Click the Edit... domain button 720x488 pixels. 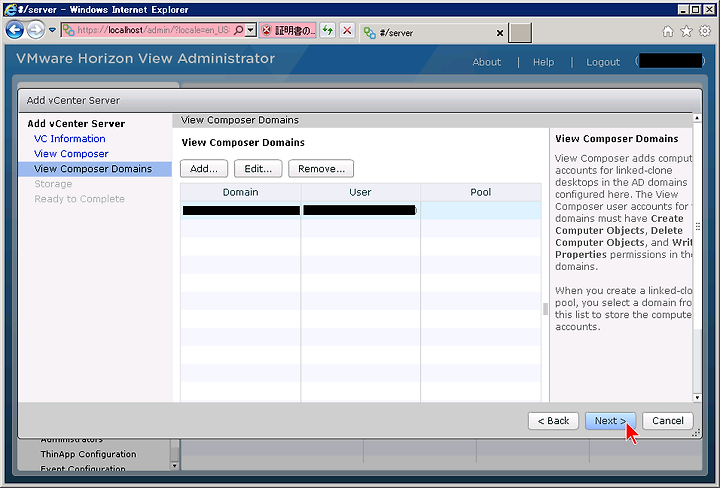tap(258, 169)
